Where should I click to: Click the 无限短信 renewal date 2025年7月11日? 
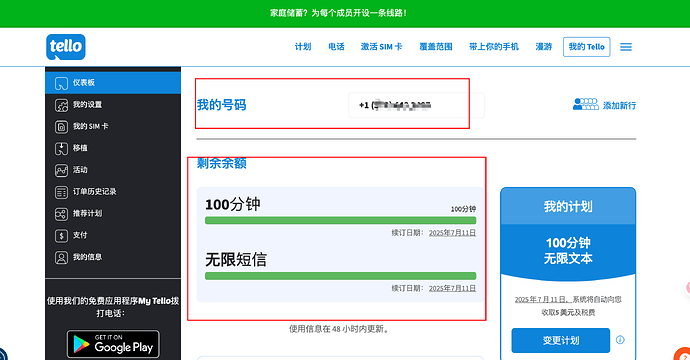click(x=452, y=288)
